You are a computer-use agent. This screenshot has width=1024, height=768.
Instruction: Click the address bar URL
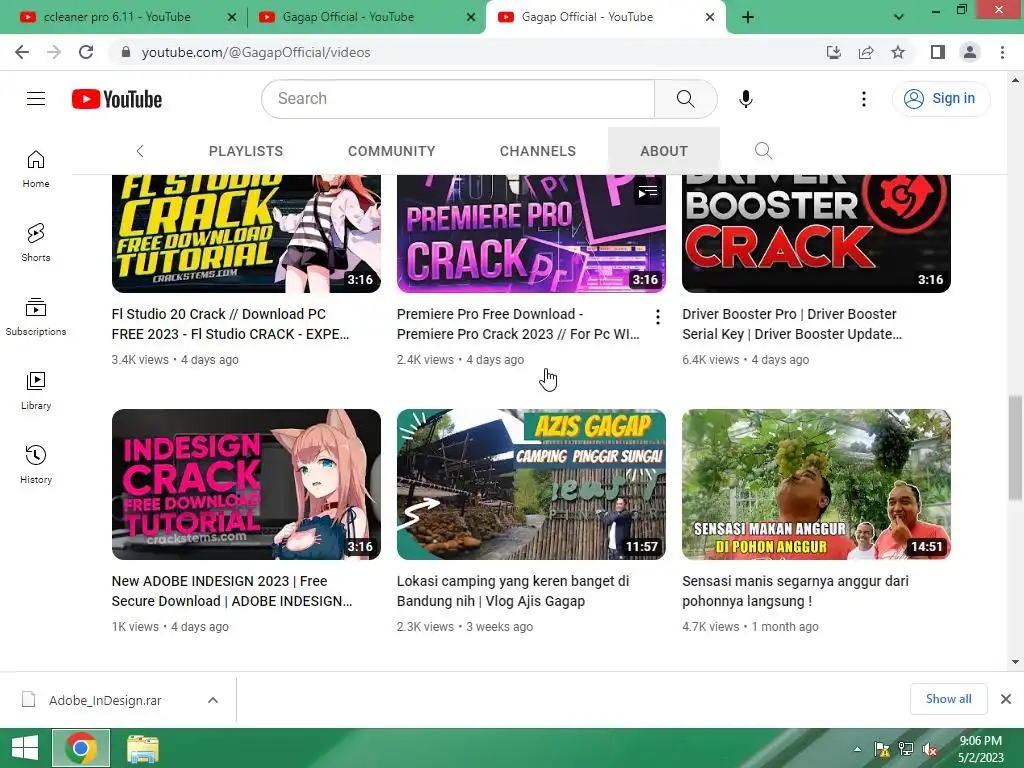click(256, 52)
